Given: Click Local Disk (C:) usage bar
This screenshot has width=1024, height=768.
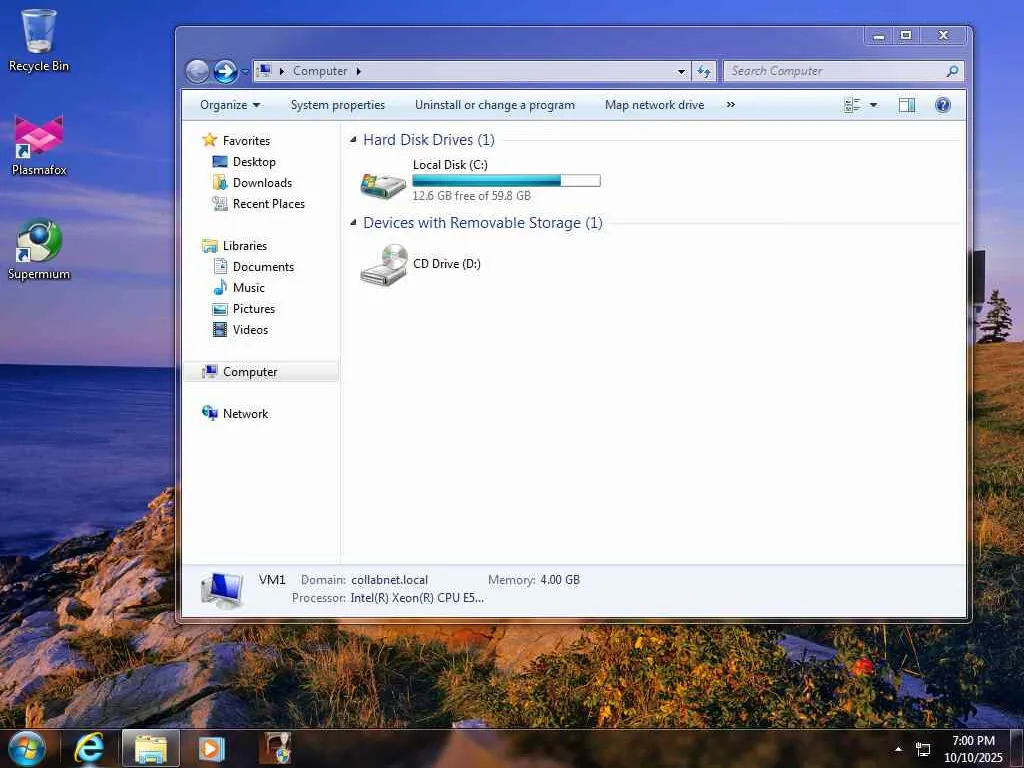Looking at the screenshot, I should (x=506, y=181).
